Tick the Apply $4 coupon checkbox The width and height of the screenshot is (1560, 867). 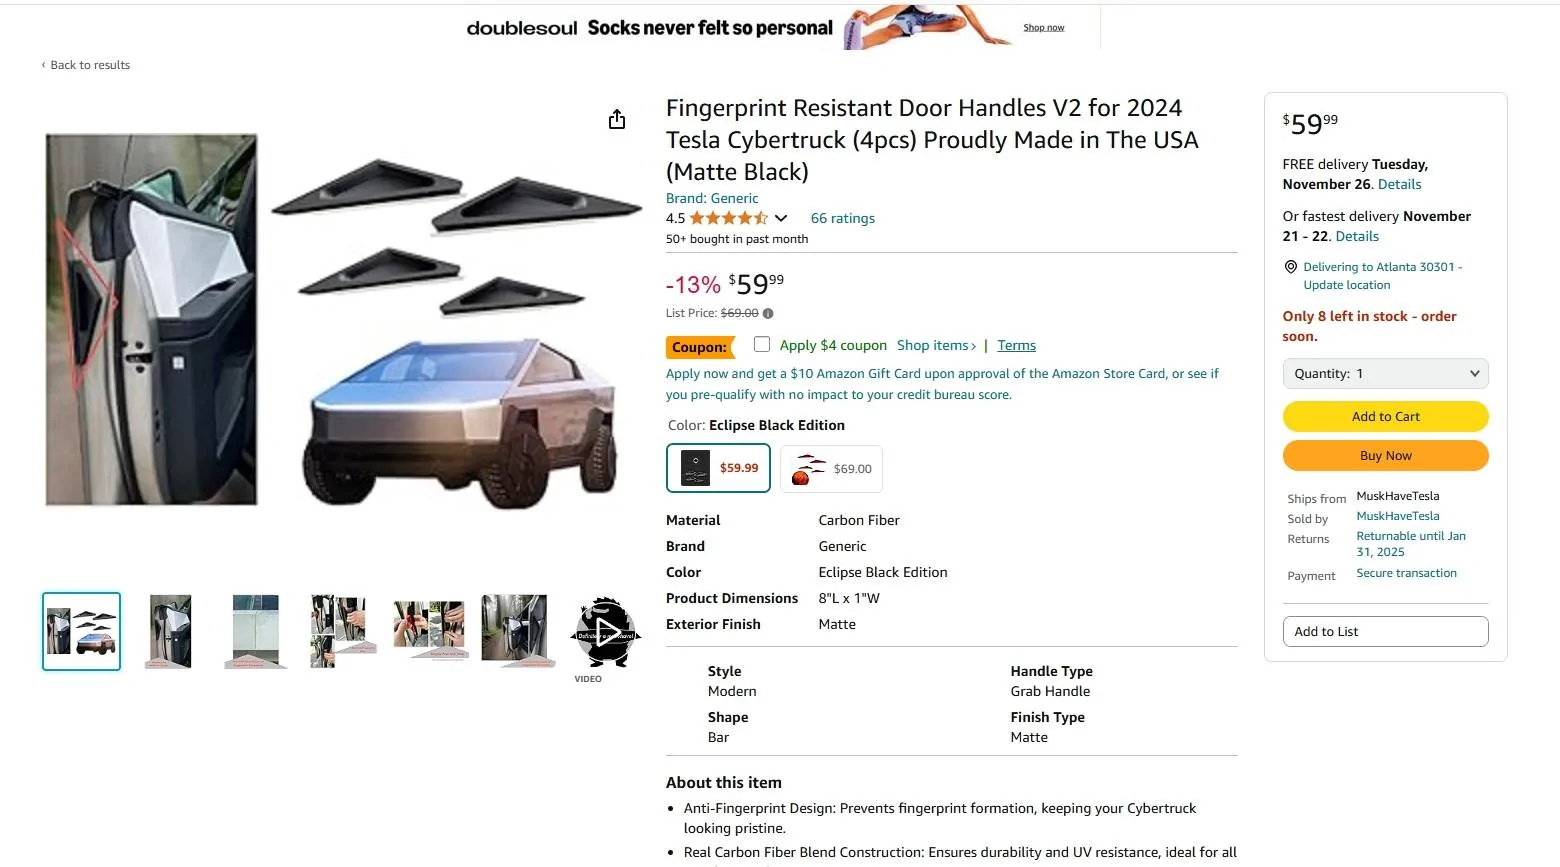point(762,344)
